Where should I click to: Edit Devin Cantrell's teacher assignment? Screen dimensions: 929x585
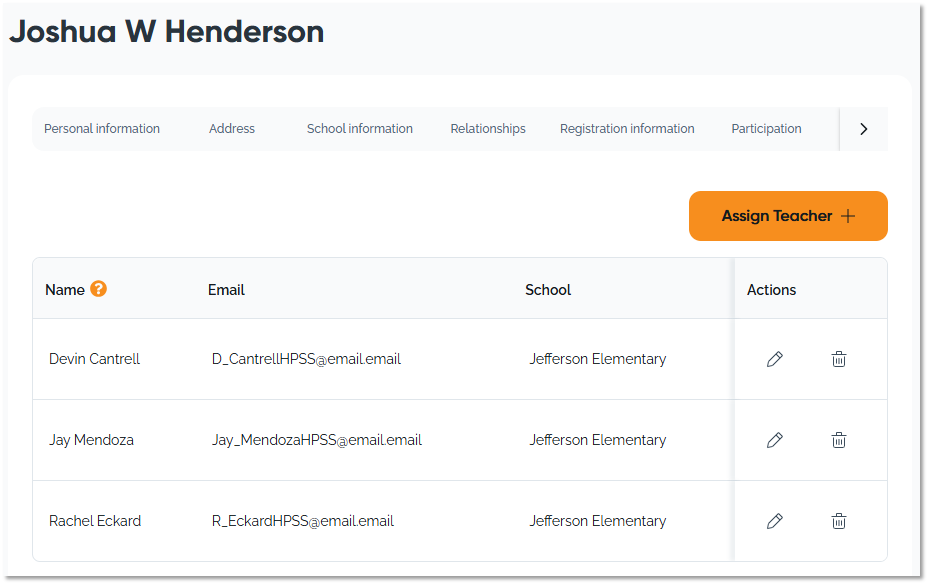click(x=774, y=359)
